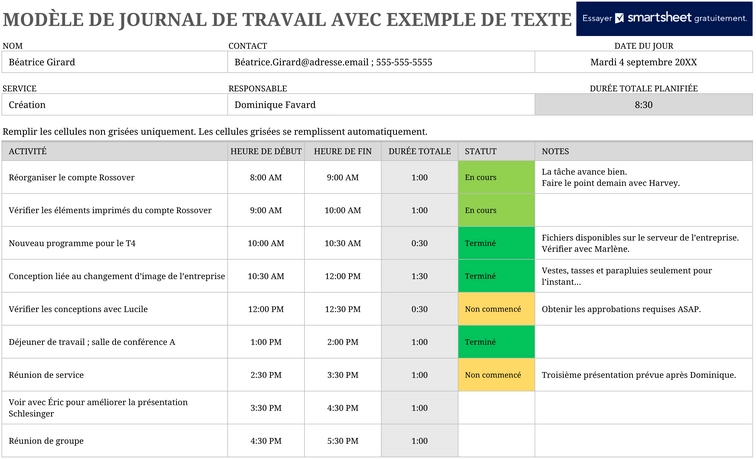Click the Terminé status for Déjeuner de travail row
The width and height of the screenshot is (756, 459).
496,342
